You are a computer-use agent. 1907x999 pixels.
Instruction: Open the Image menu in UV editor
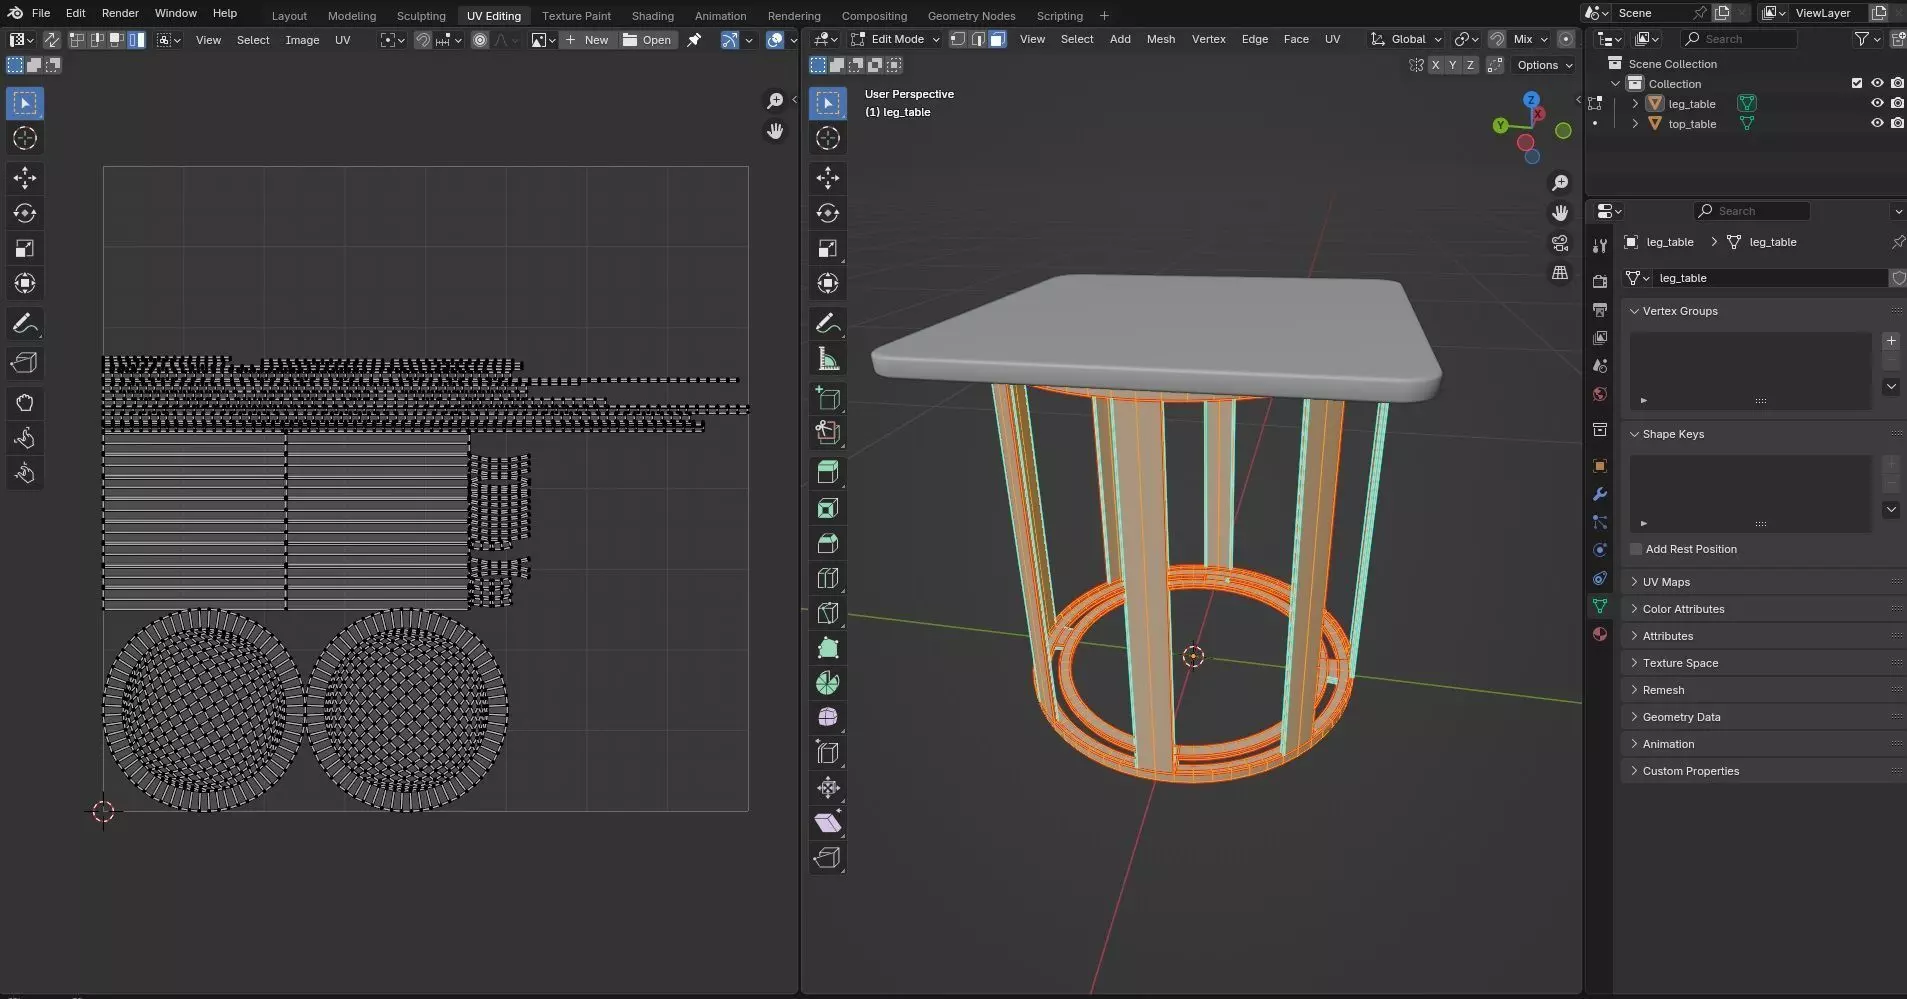[302, 40]
